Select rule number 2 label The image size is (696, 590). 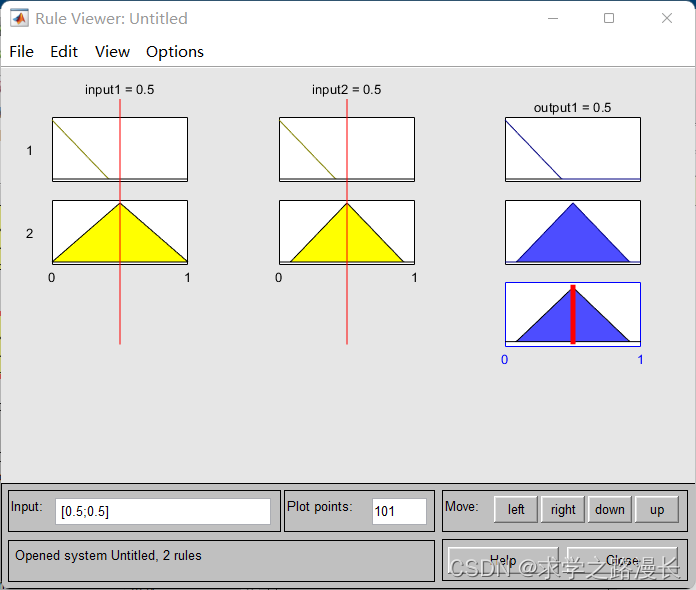point(29,234)
